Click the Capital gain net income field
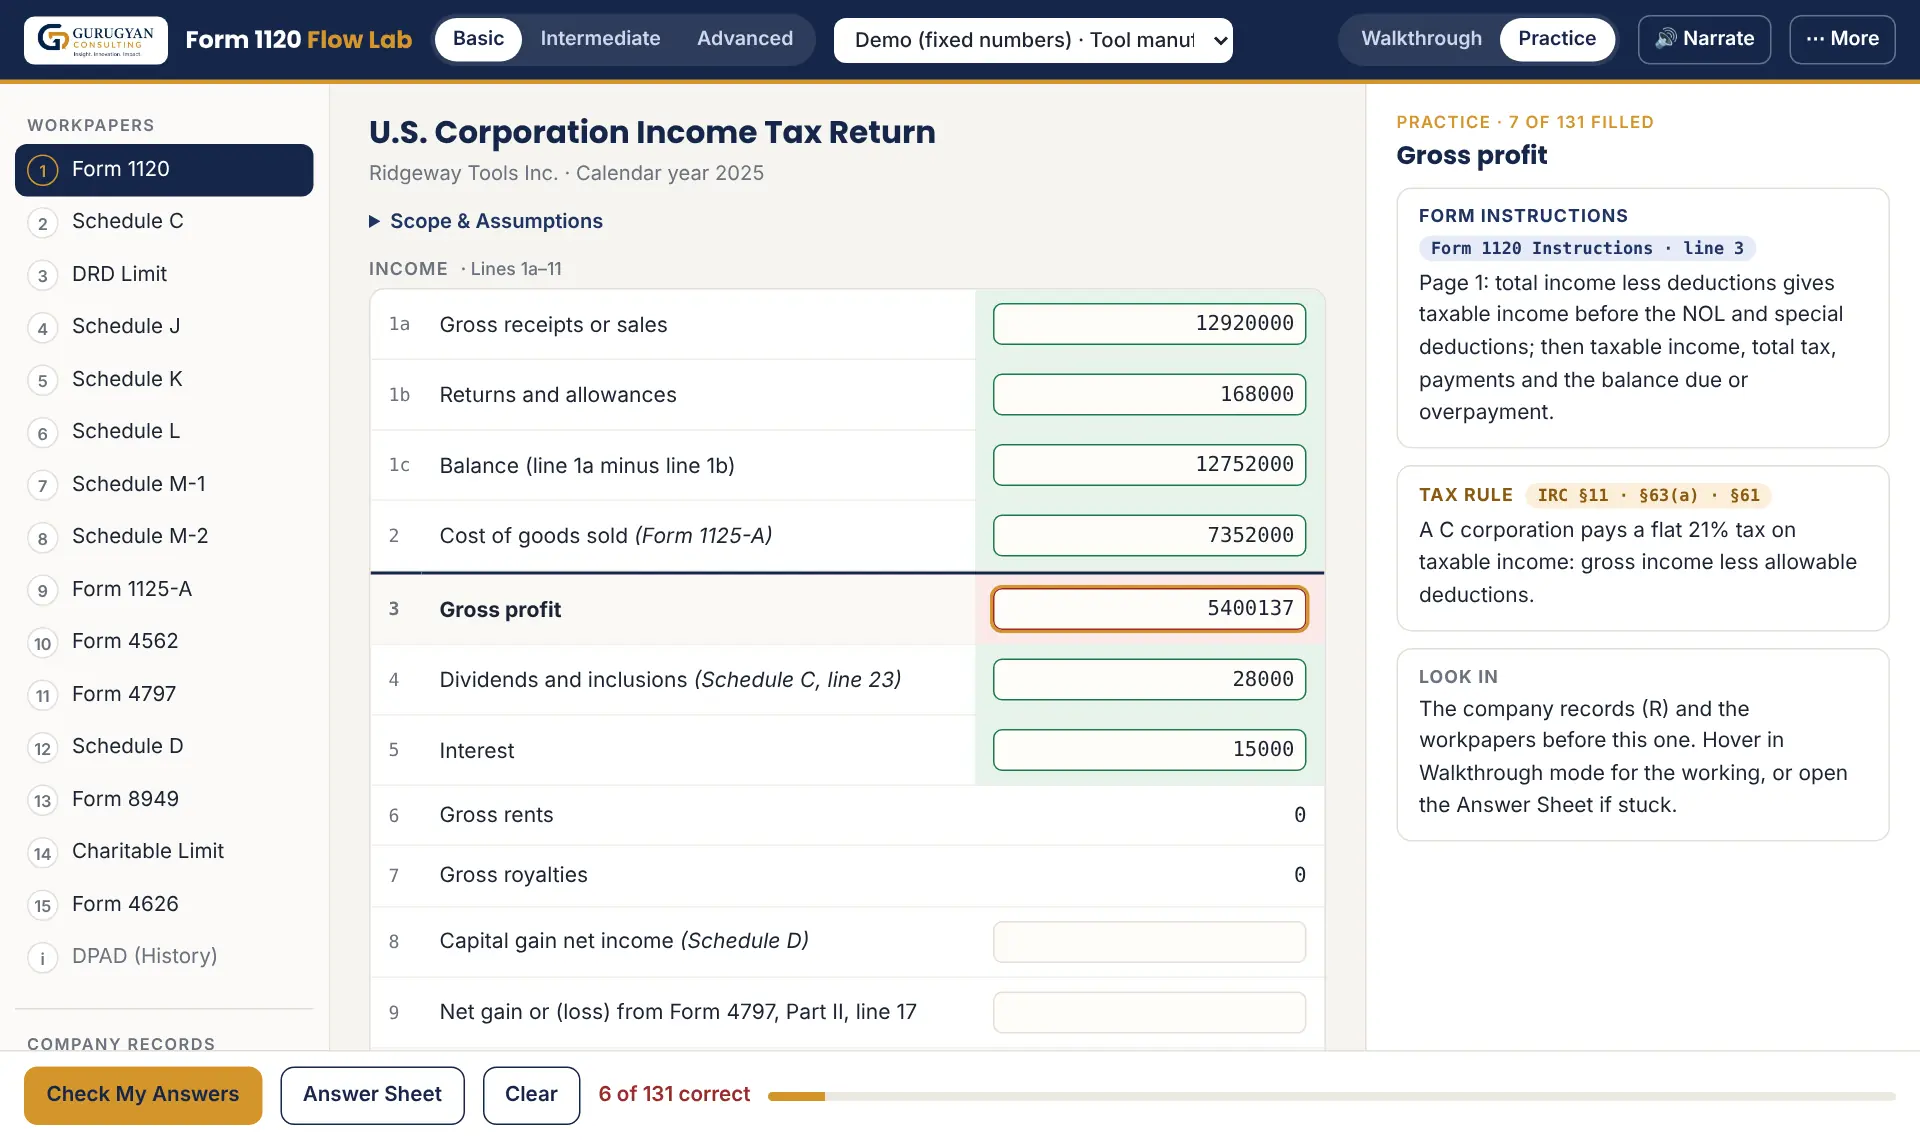Screen dimensions: 1920x1140 point(1149,942)
